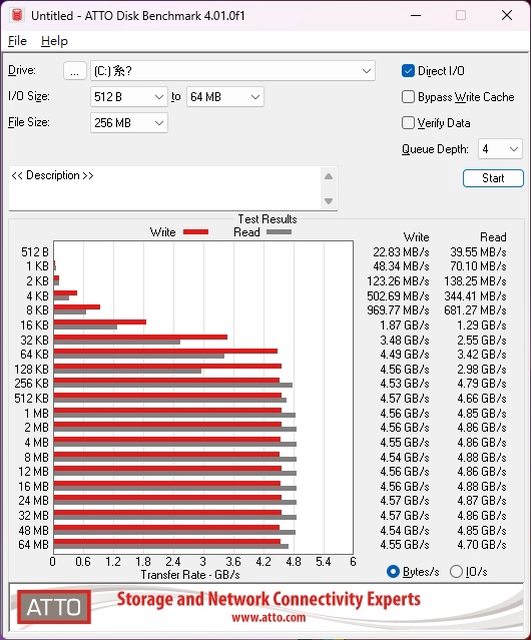Enable the Verify Data checkbox
Viewport: 531px width, 640px height.
point(408,123)
